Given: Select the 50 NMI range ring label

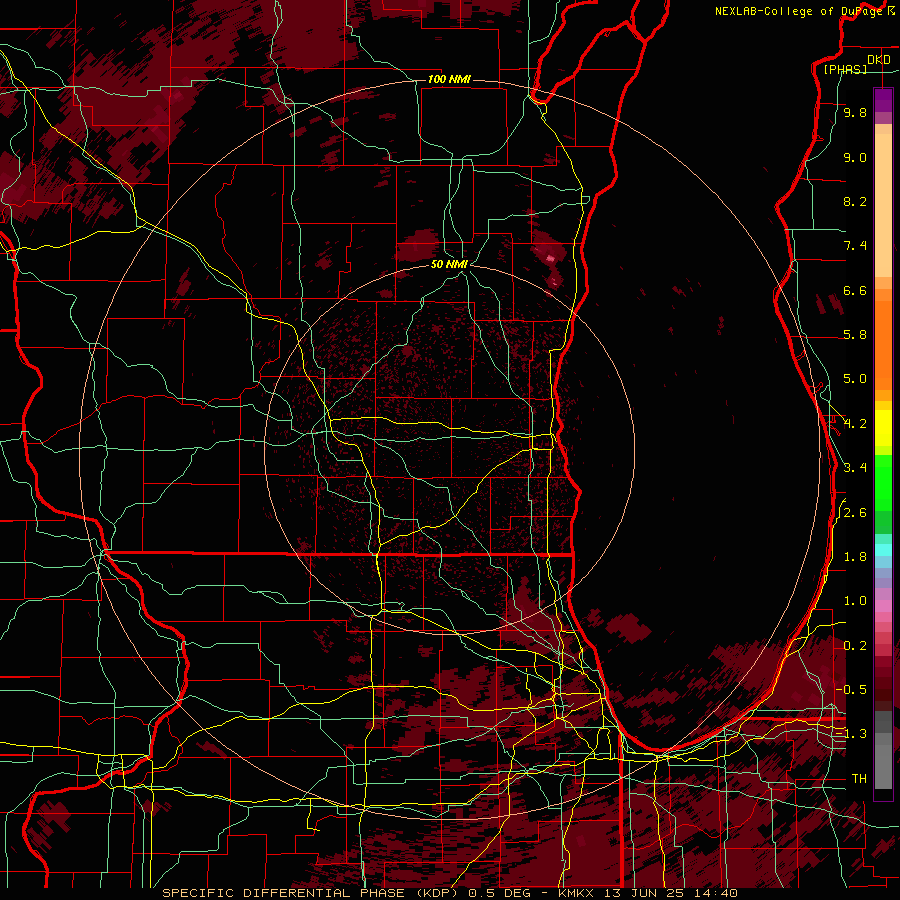Looking at the screenshot, I should click(x=449, y=264).
